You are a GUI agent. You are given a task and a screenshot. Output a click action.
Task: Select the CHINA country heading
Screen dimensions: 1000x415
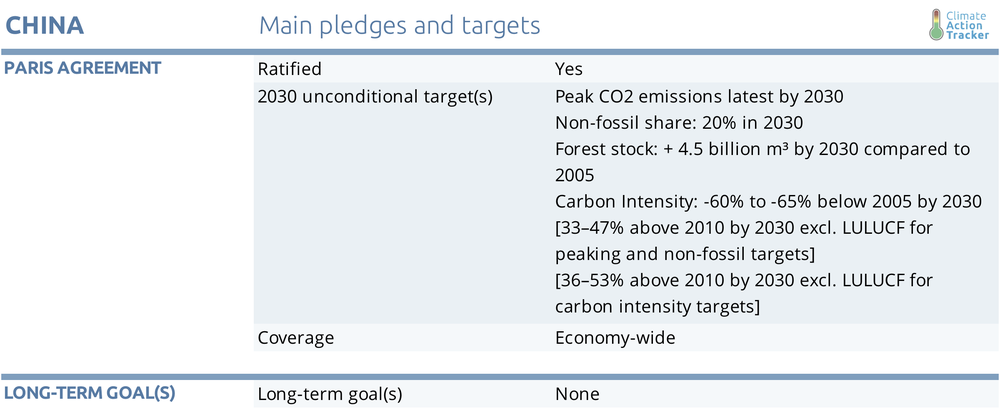[45, 25]
